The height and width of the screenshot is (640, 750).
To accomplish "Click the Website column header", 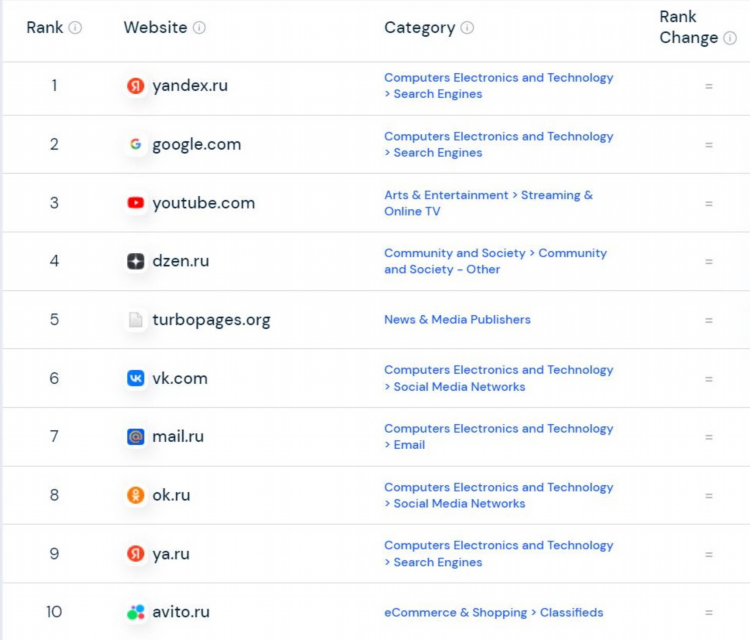I will [x=155, y=28].
